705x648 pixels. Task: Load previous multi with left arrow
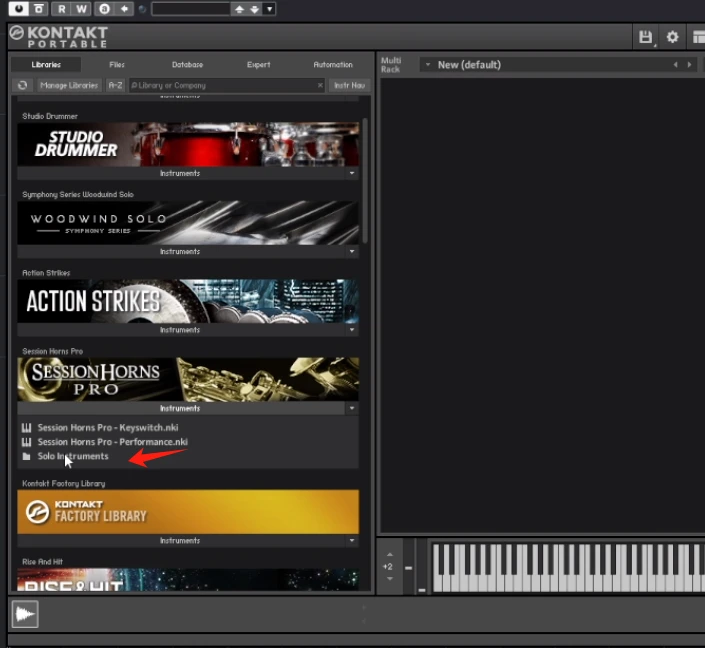point(675,65)
